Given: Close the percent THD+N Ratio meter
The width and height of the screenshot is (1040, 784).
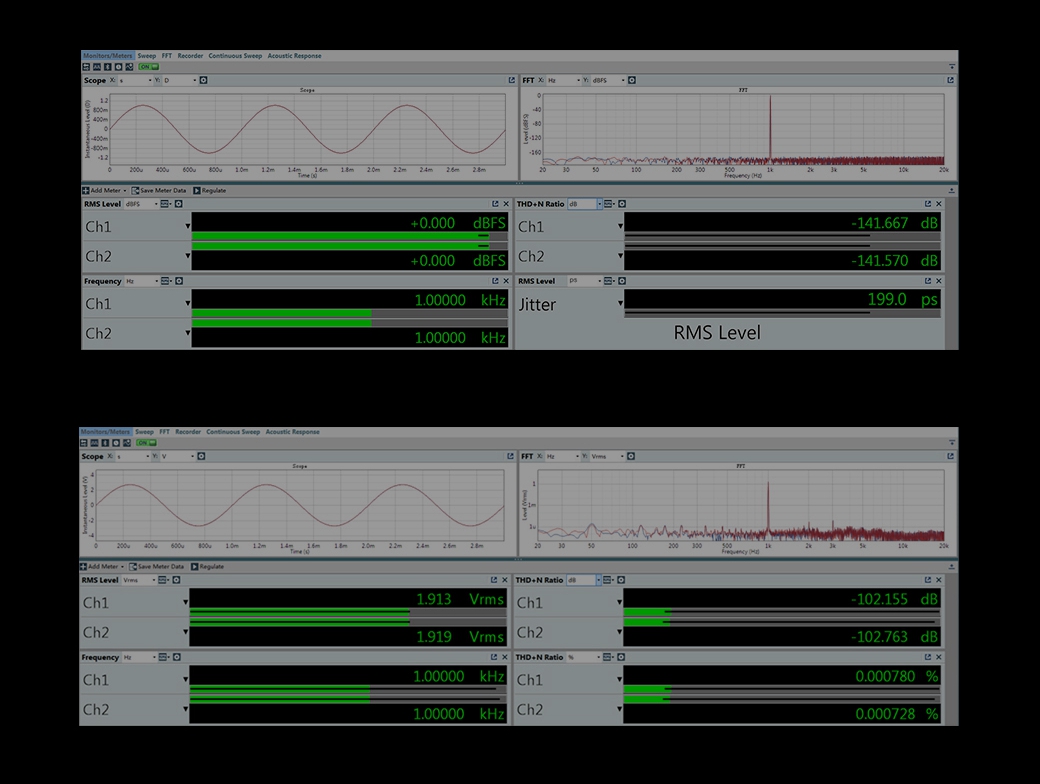Looking at the screenshot, I should pos(939,657).
